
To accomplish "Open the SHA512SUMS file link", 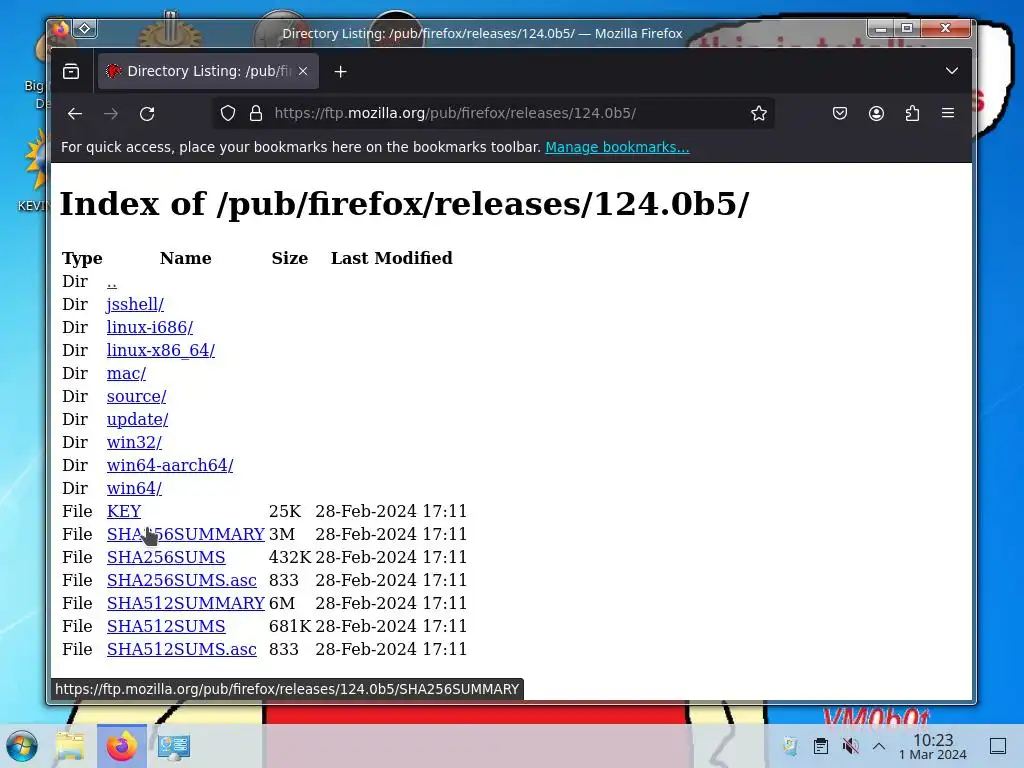I will pos(166,626).
